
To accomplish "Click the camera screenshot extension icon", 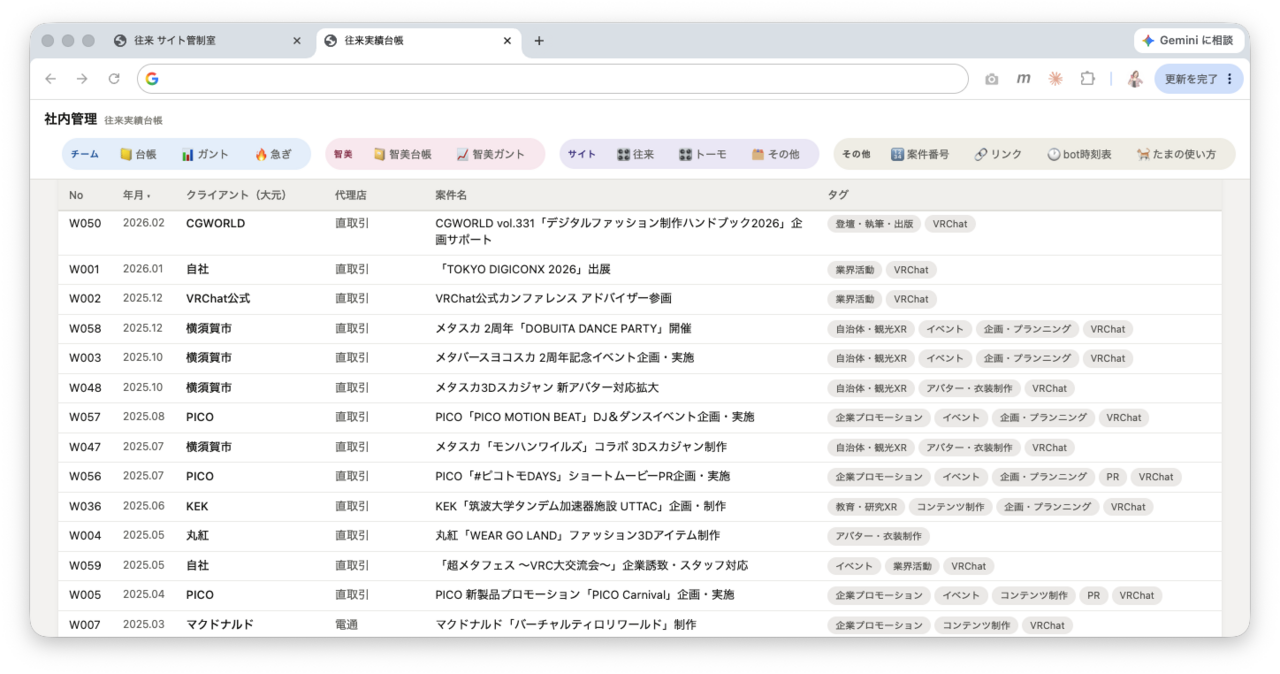I will point(991,79).
